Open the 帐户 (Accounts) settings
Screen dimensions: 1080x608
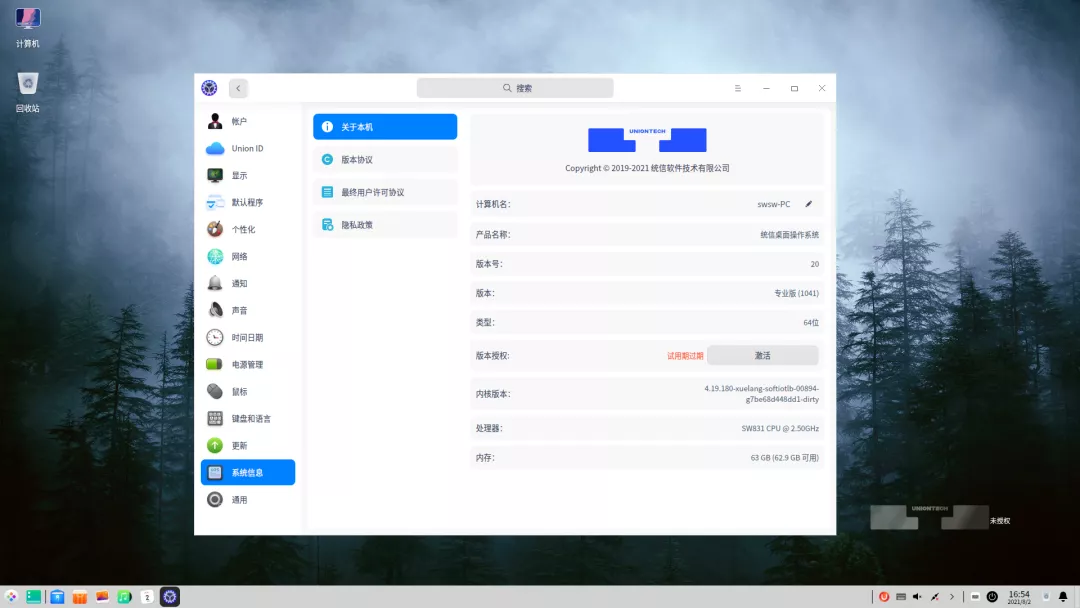pyautogui.click(x=248, y=121)
